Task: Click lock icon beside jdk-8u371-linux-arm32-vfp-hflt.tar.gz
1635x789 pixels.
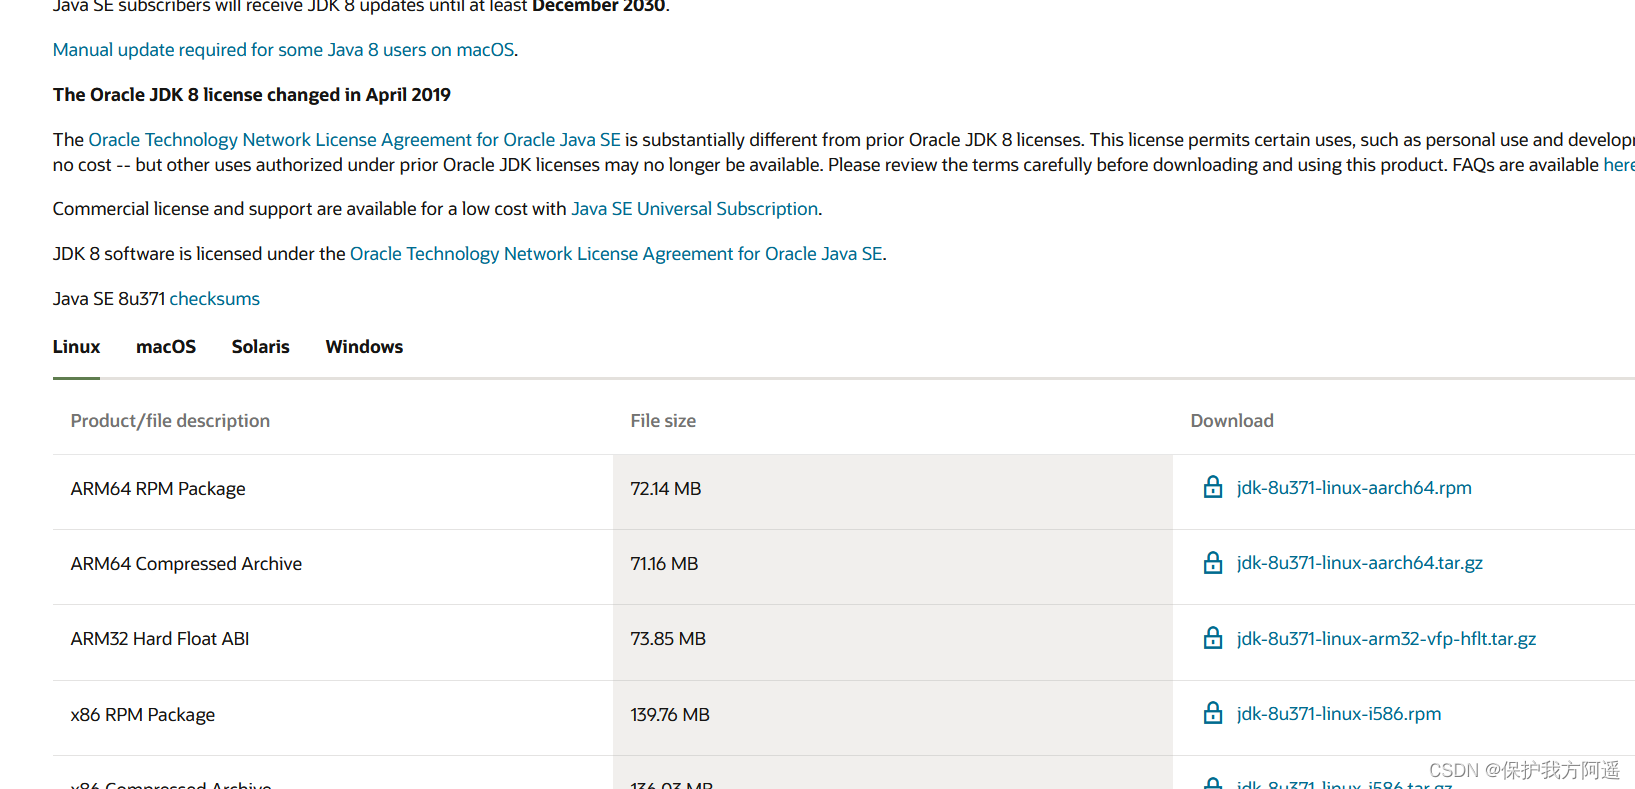Action: [1212, 638]
